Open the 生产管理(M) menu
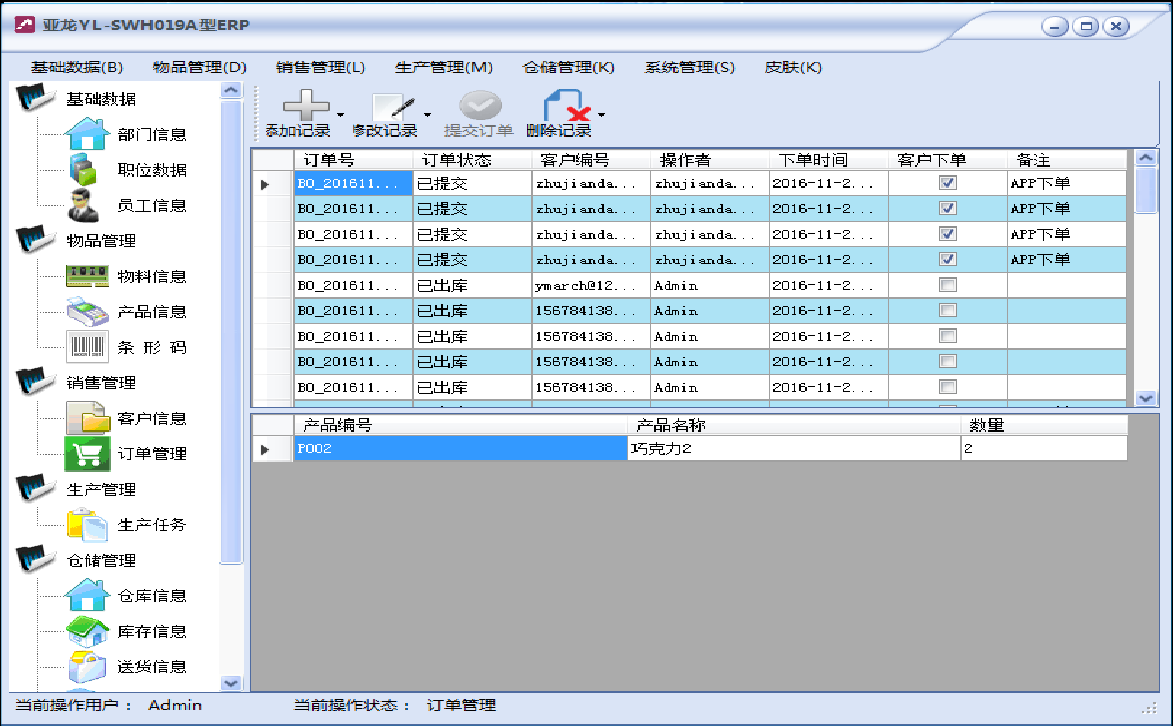1173x726 pixels. pos(444,67)
